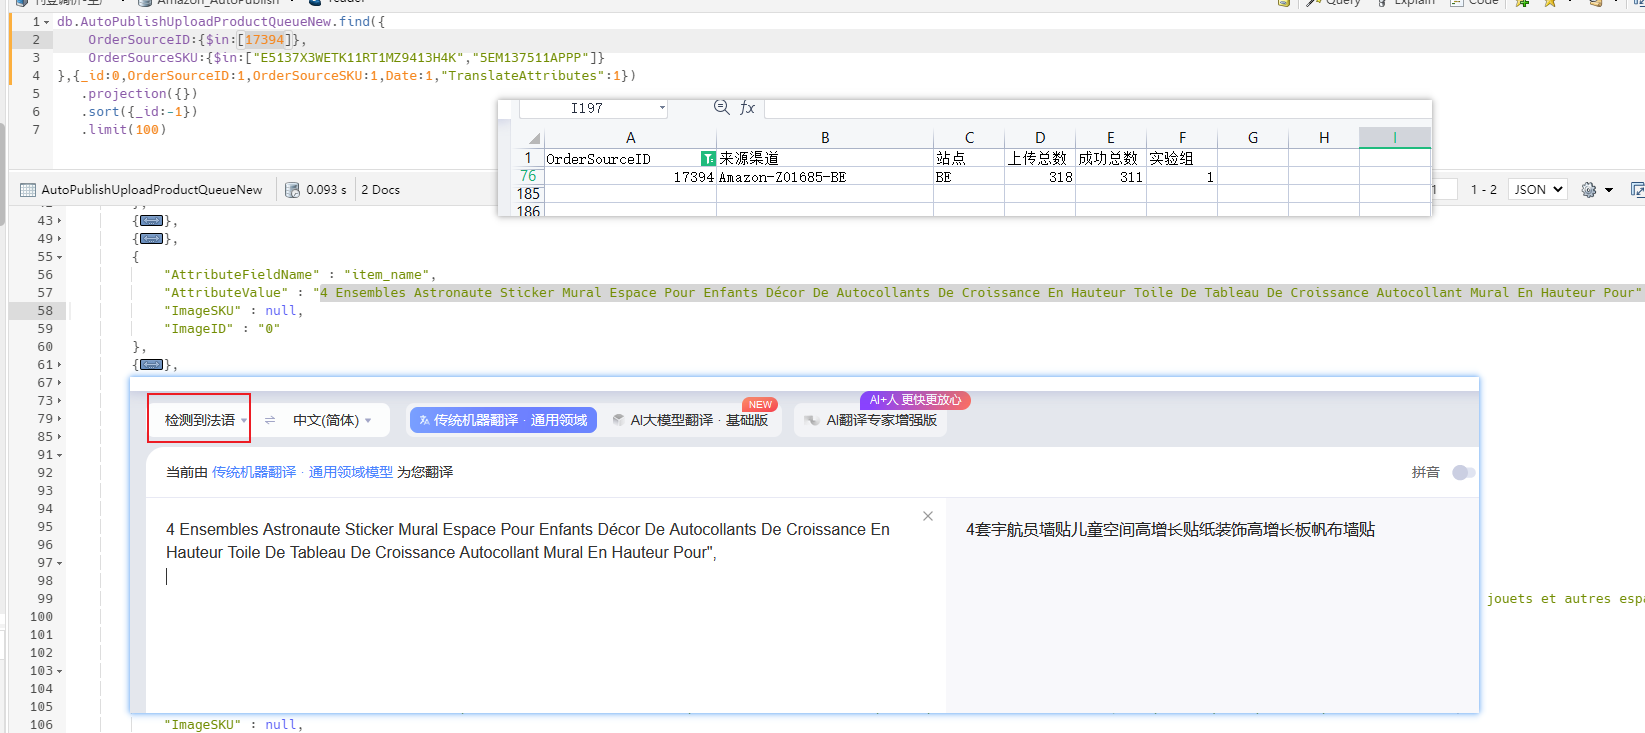The image size is (1645, 733).
Task: Select column B header in spreadsheet
Action: (x=825, y=138)
